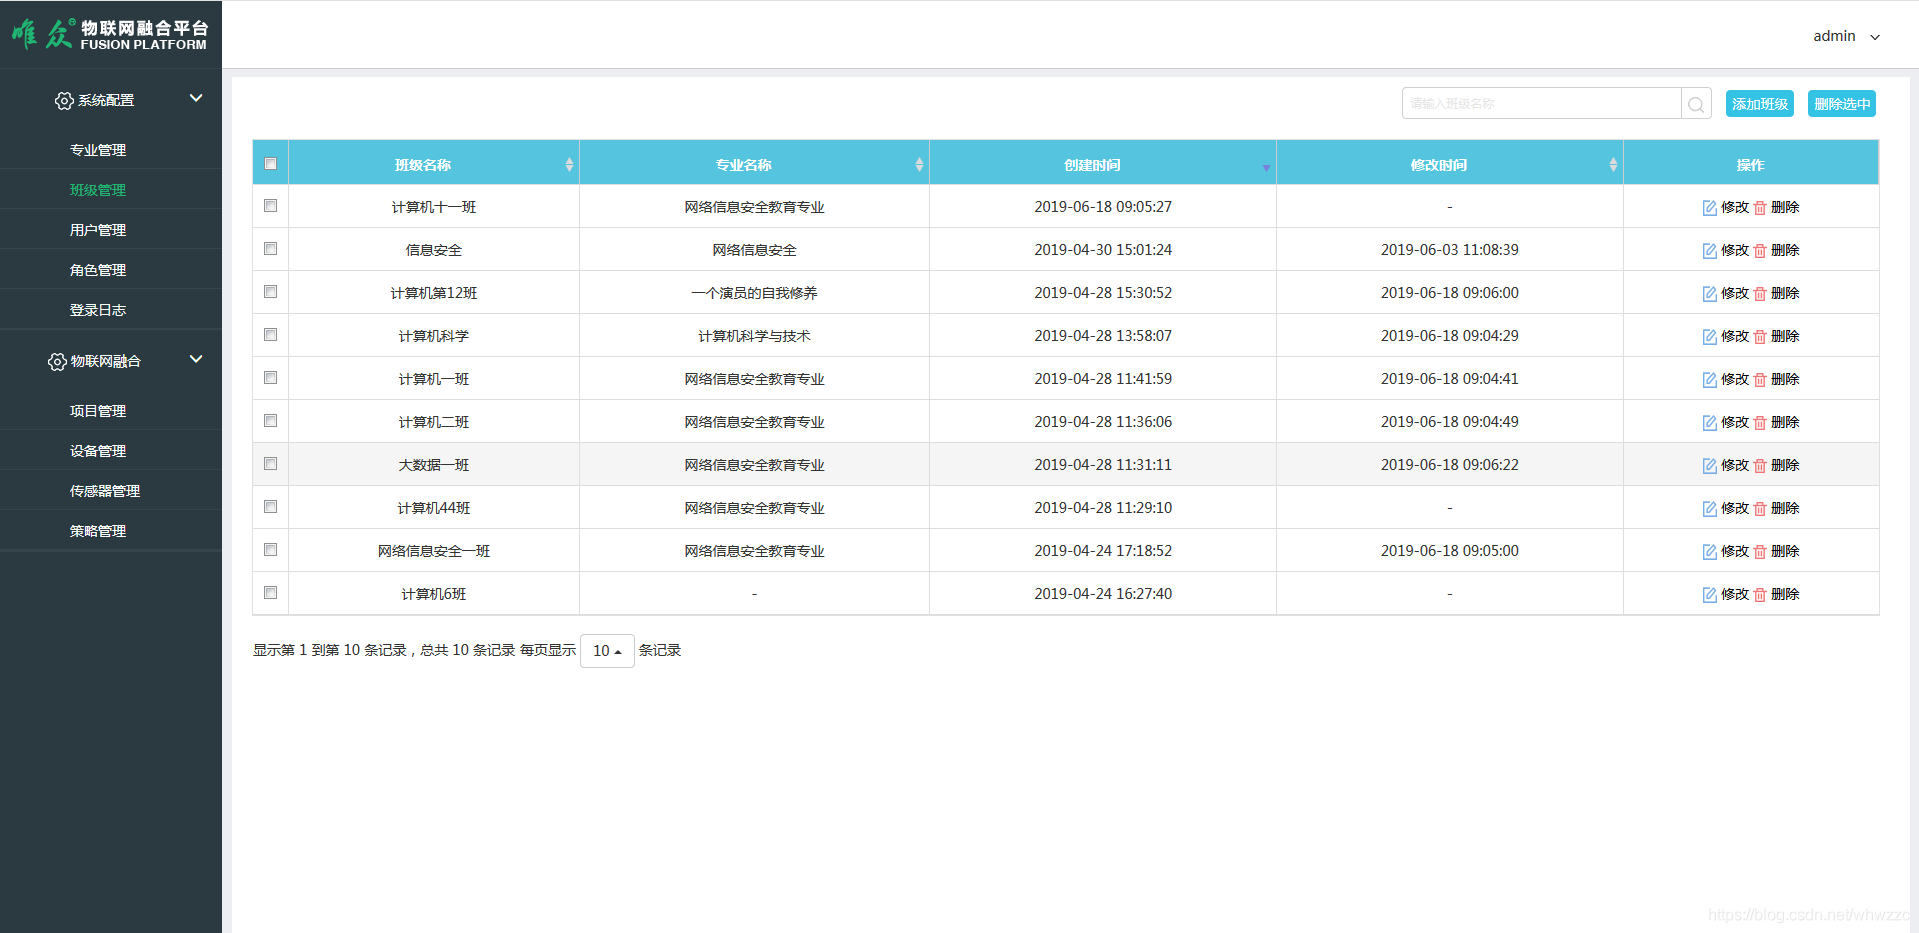Toggle the select-all header checkbox

tap(270, 164)
